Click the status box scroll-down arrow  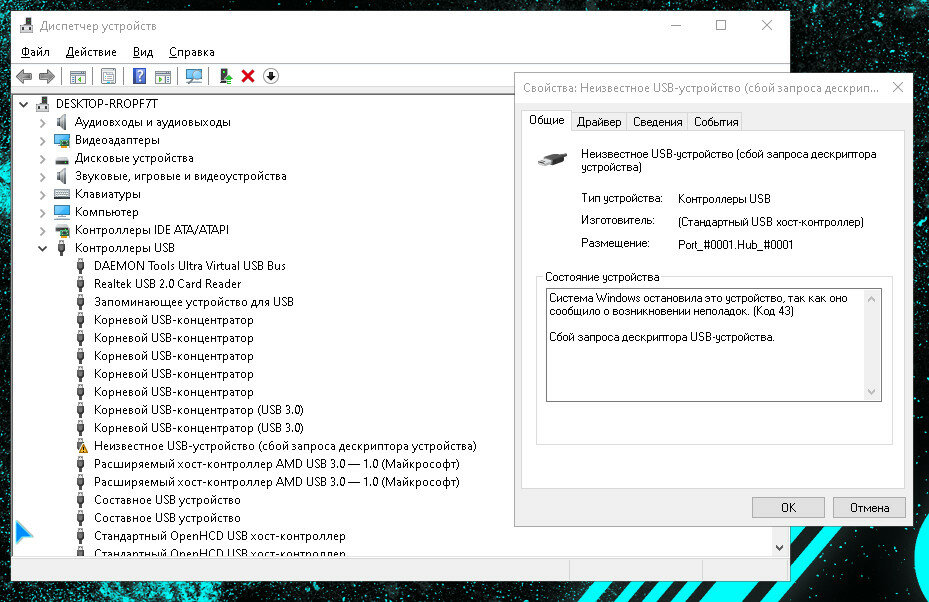871,391
